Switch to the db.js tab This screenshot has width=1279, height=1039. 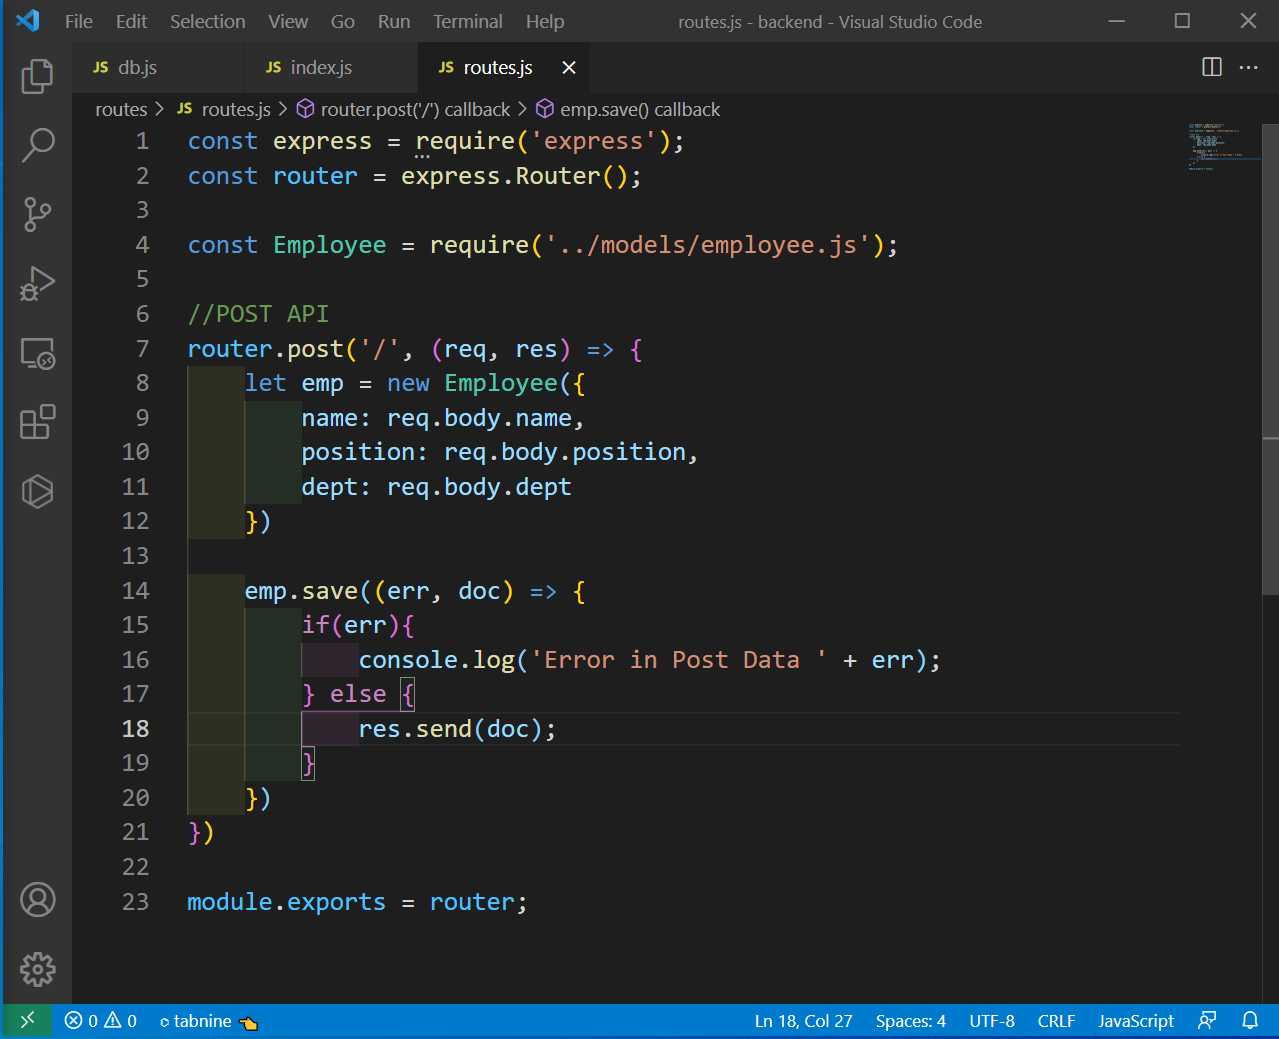(158, 67)
